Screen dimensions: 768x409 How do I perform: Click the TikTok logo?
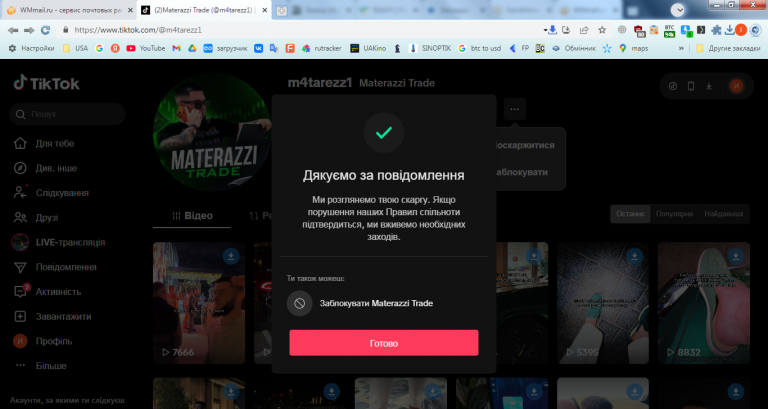[47, 83]
